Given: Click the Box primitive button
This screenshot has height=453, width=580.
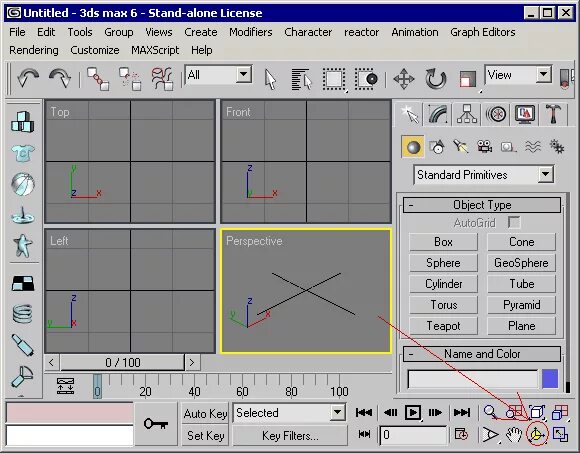Looking at the screenshot, I should [x=443, y=242].
